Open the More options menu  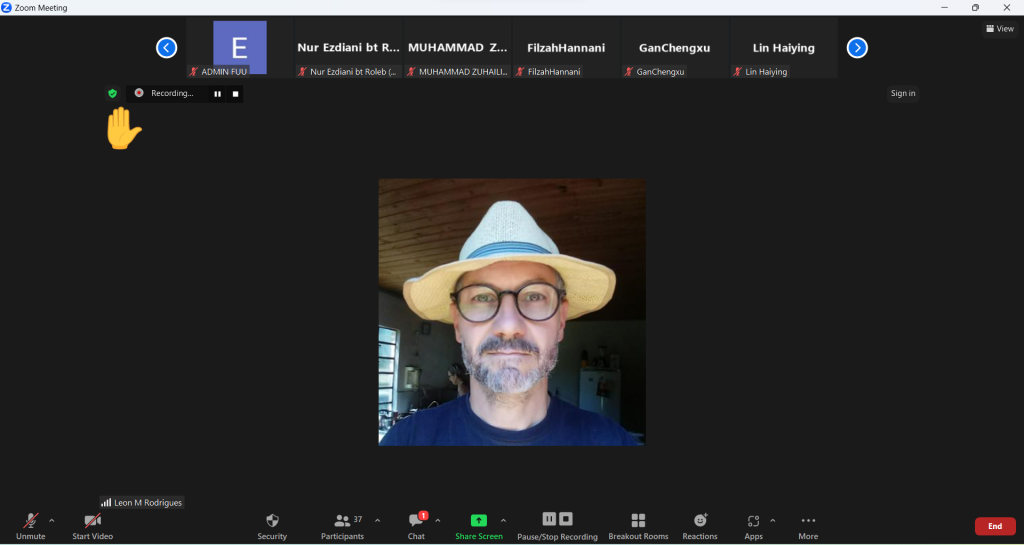pos(808,521)
